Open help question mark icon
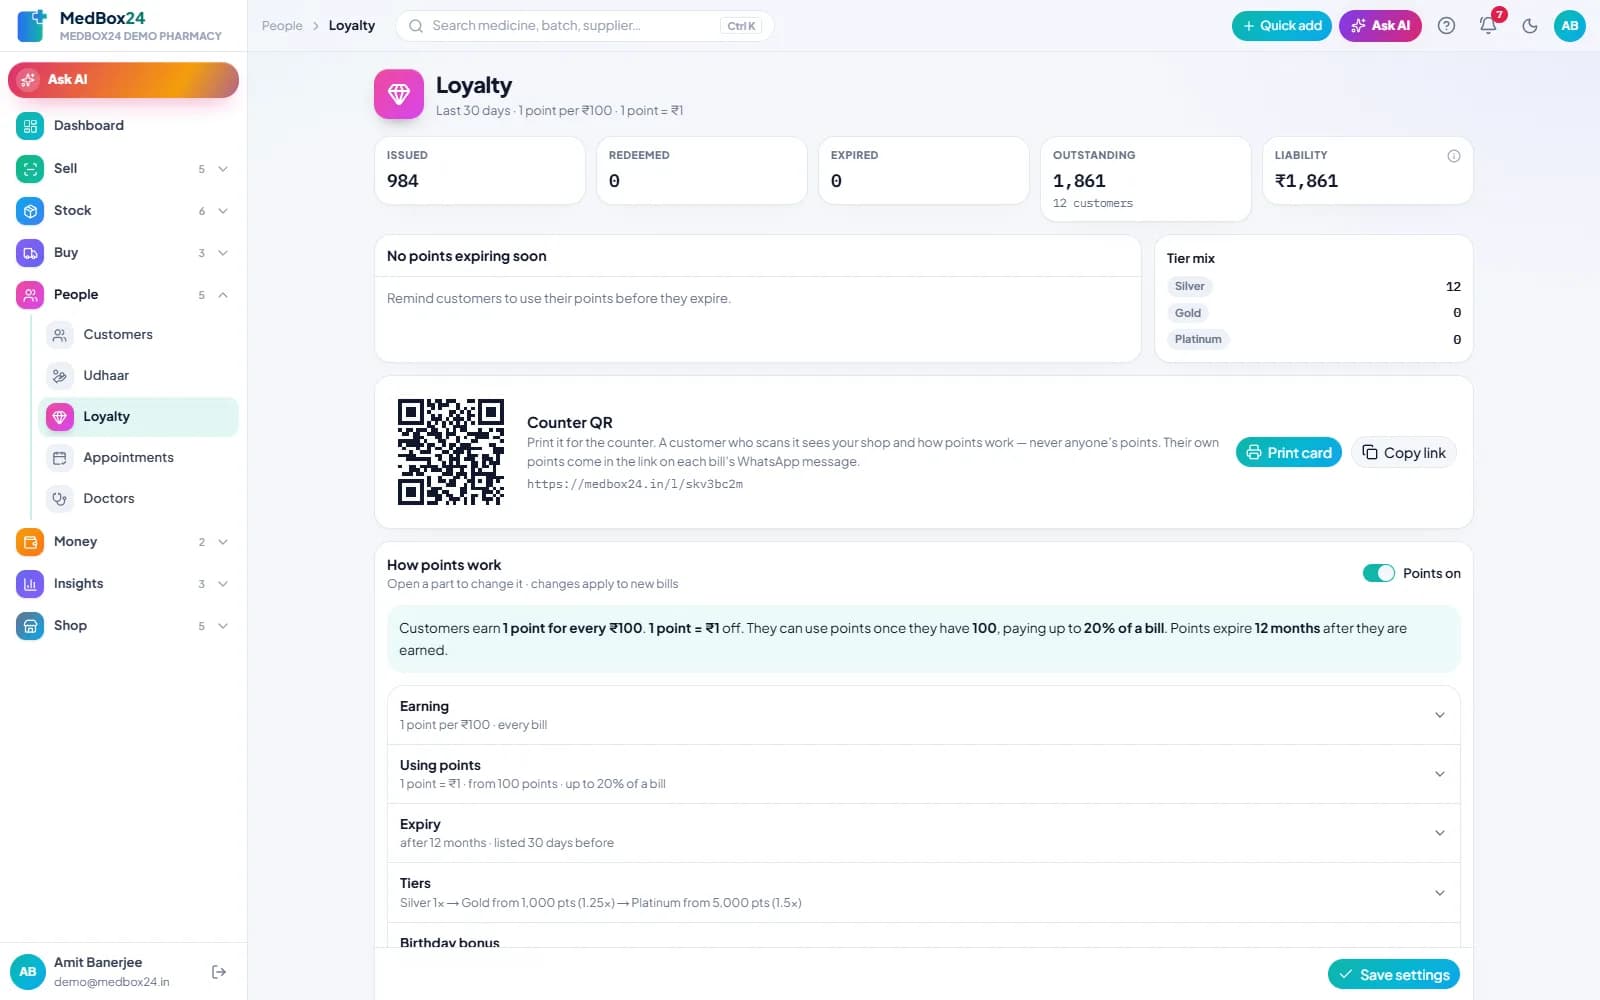The image size is (1600, 1000). [x=1446, y=26]
